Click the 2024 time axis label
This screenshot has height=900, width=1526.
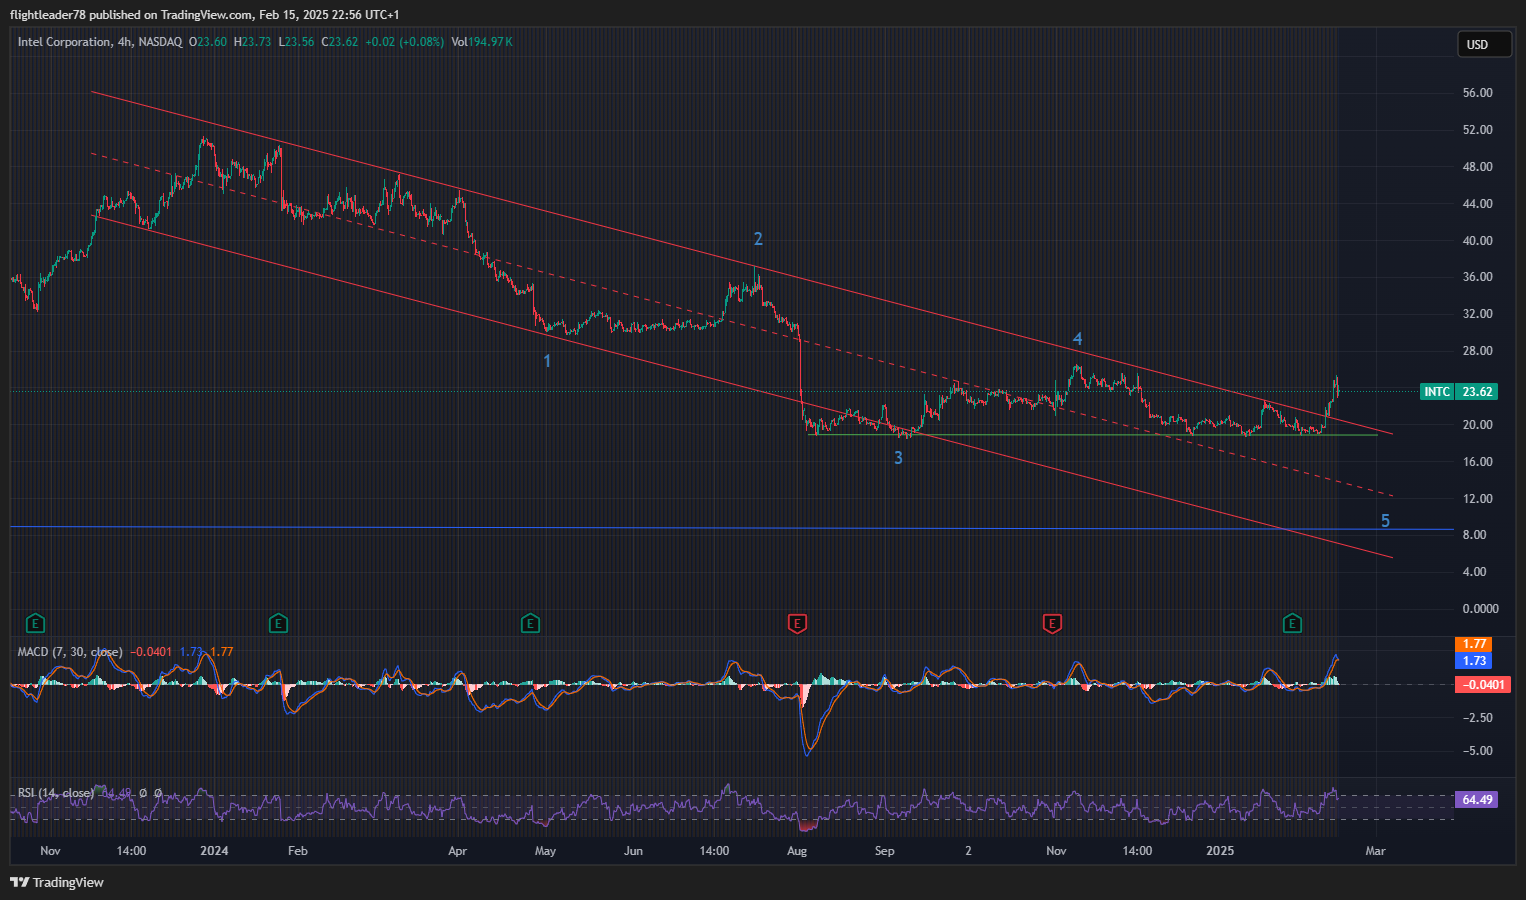coord(214,851)
